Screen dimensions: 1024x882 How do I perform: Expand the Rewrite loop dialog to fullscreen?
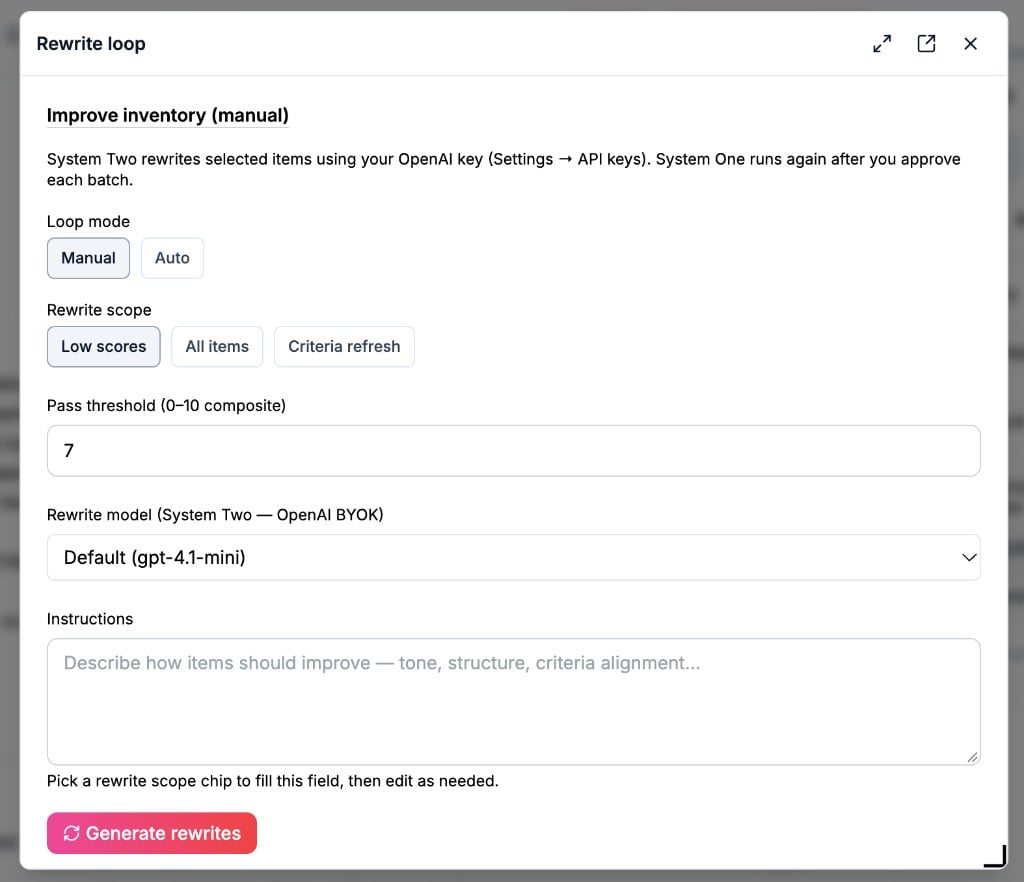coord(882,44)
